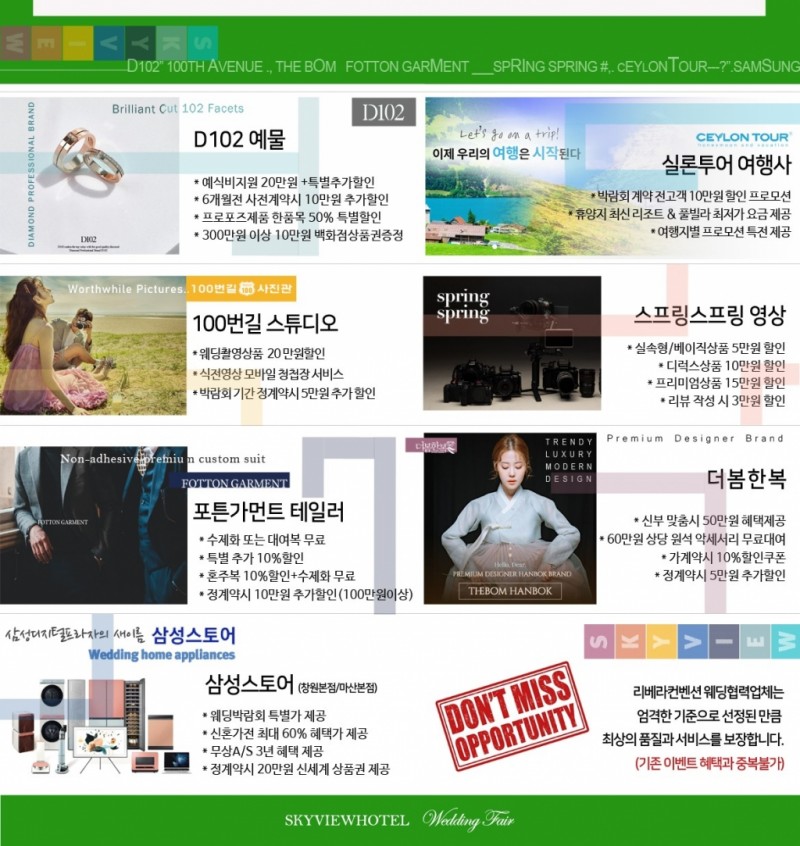Image resolution: width=800 pixels, height=846 pixels.
Task: Click the 6개월전 사전계약시 10만원 추가할인 line
Action: pyautogui.click(x=291, y=200)
